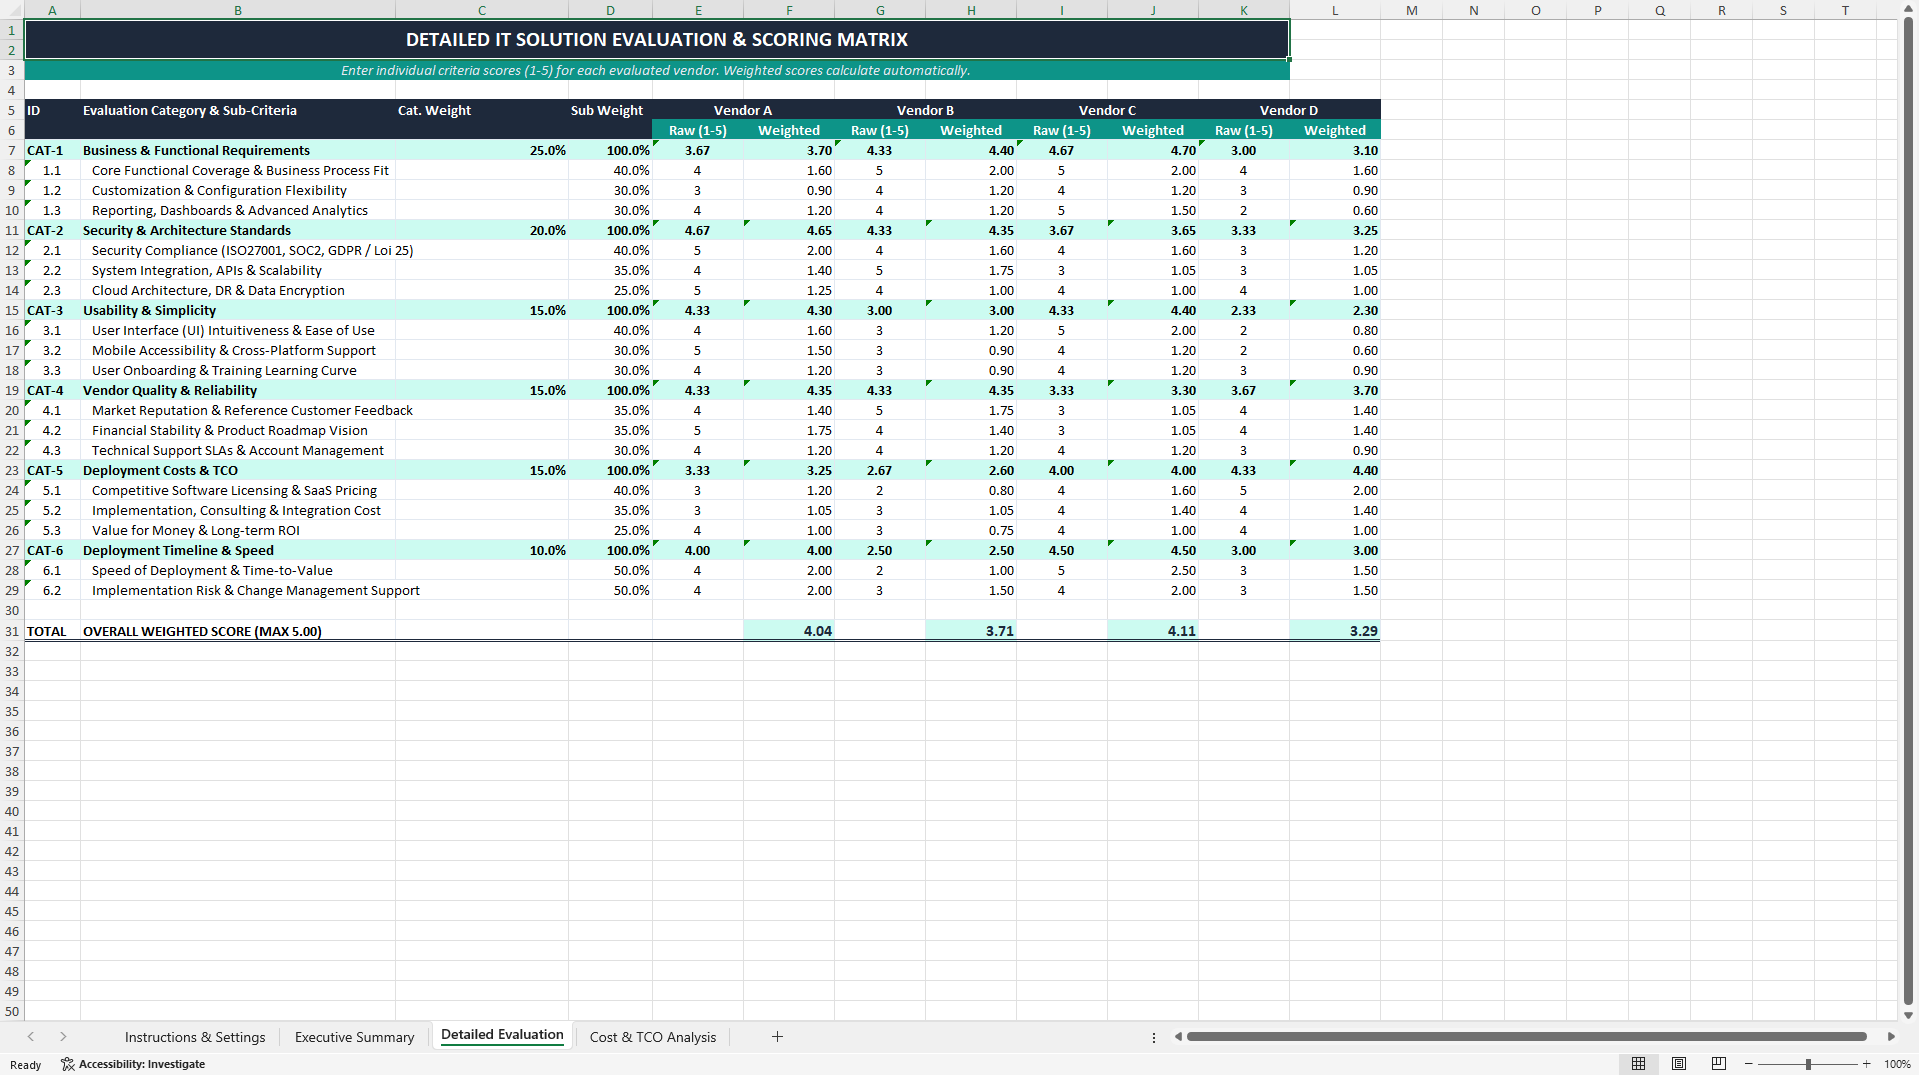
Task: Click the zoom out minus icon
Action: pyautogui.click(x=1749, y=1064)
